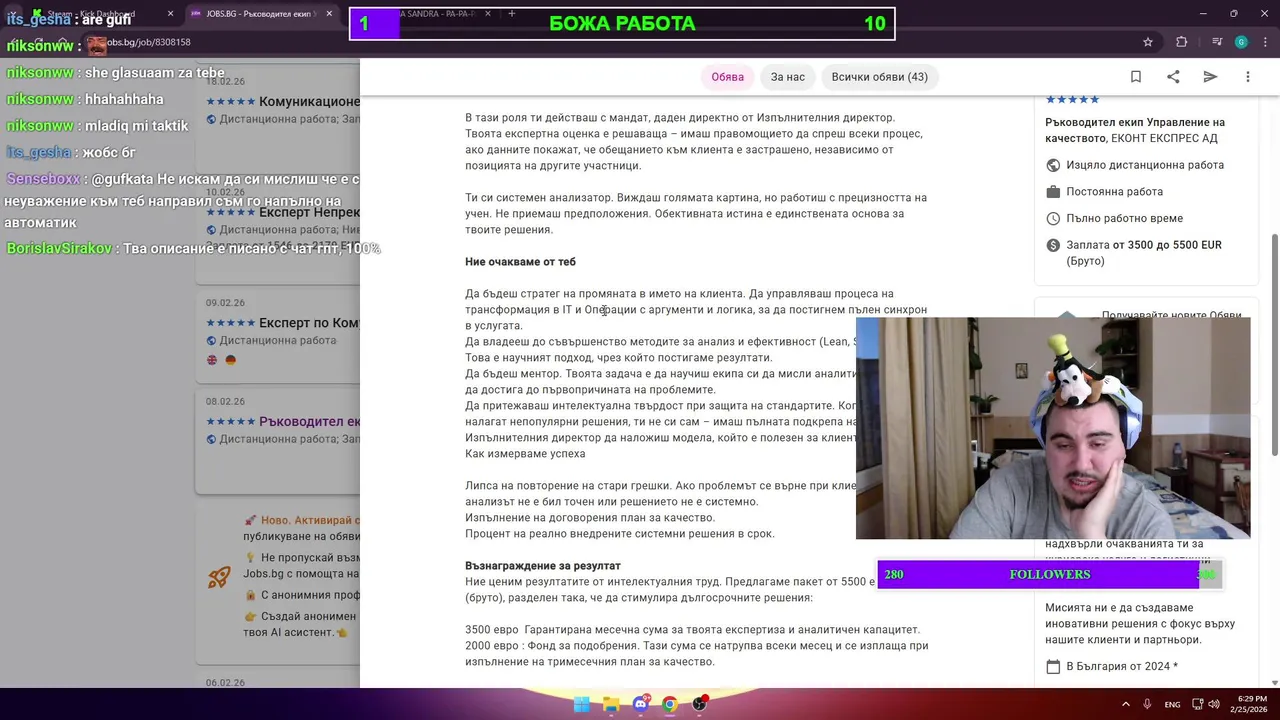Open File Explorer from taskbar
The height and width of the screenshot is (720, 1280).
point(611,704)
